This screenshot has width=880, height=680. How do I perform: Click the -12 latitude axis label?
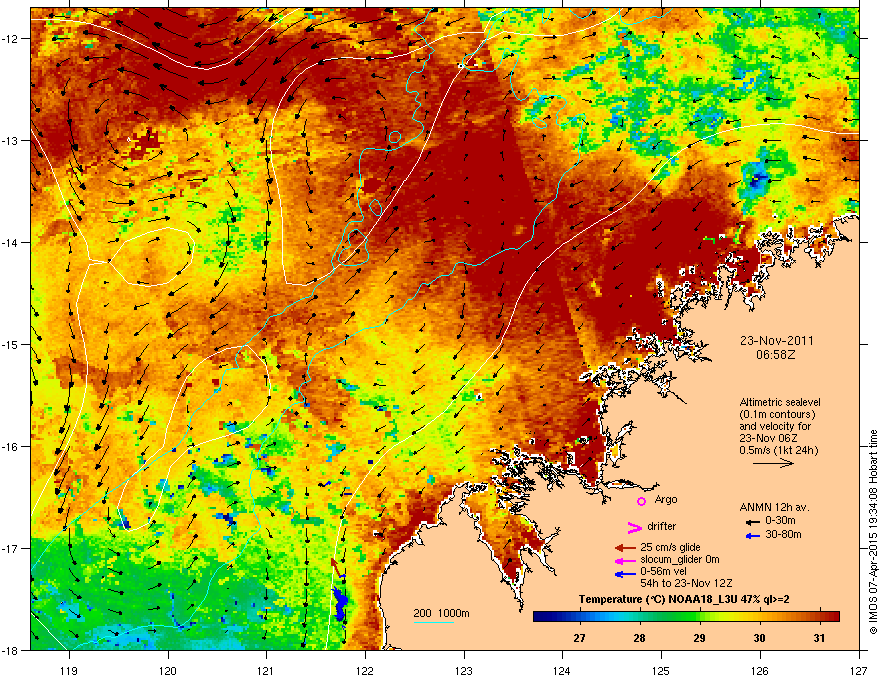click(x=10, y=39)
